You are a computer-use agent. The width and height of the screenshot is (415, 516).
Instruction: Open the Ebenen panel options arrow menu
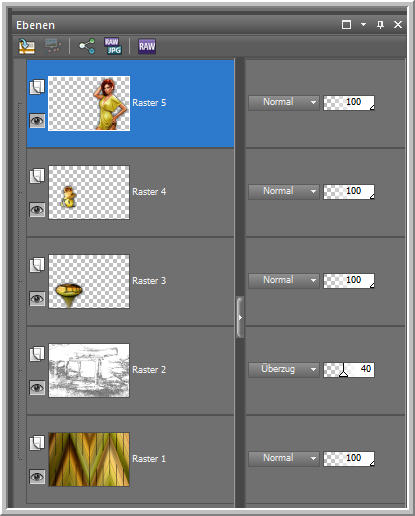tap(363, 25)
